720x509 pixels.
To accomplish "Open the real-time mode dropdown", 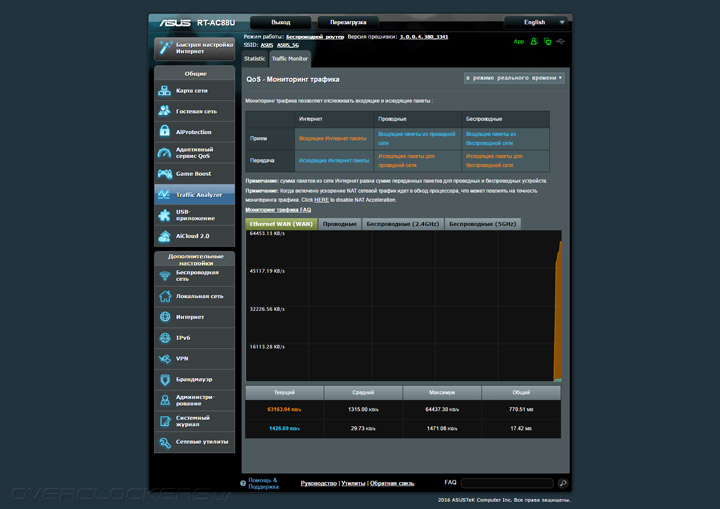I will [x=514, y=78].
